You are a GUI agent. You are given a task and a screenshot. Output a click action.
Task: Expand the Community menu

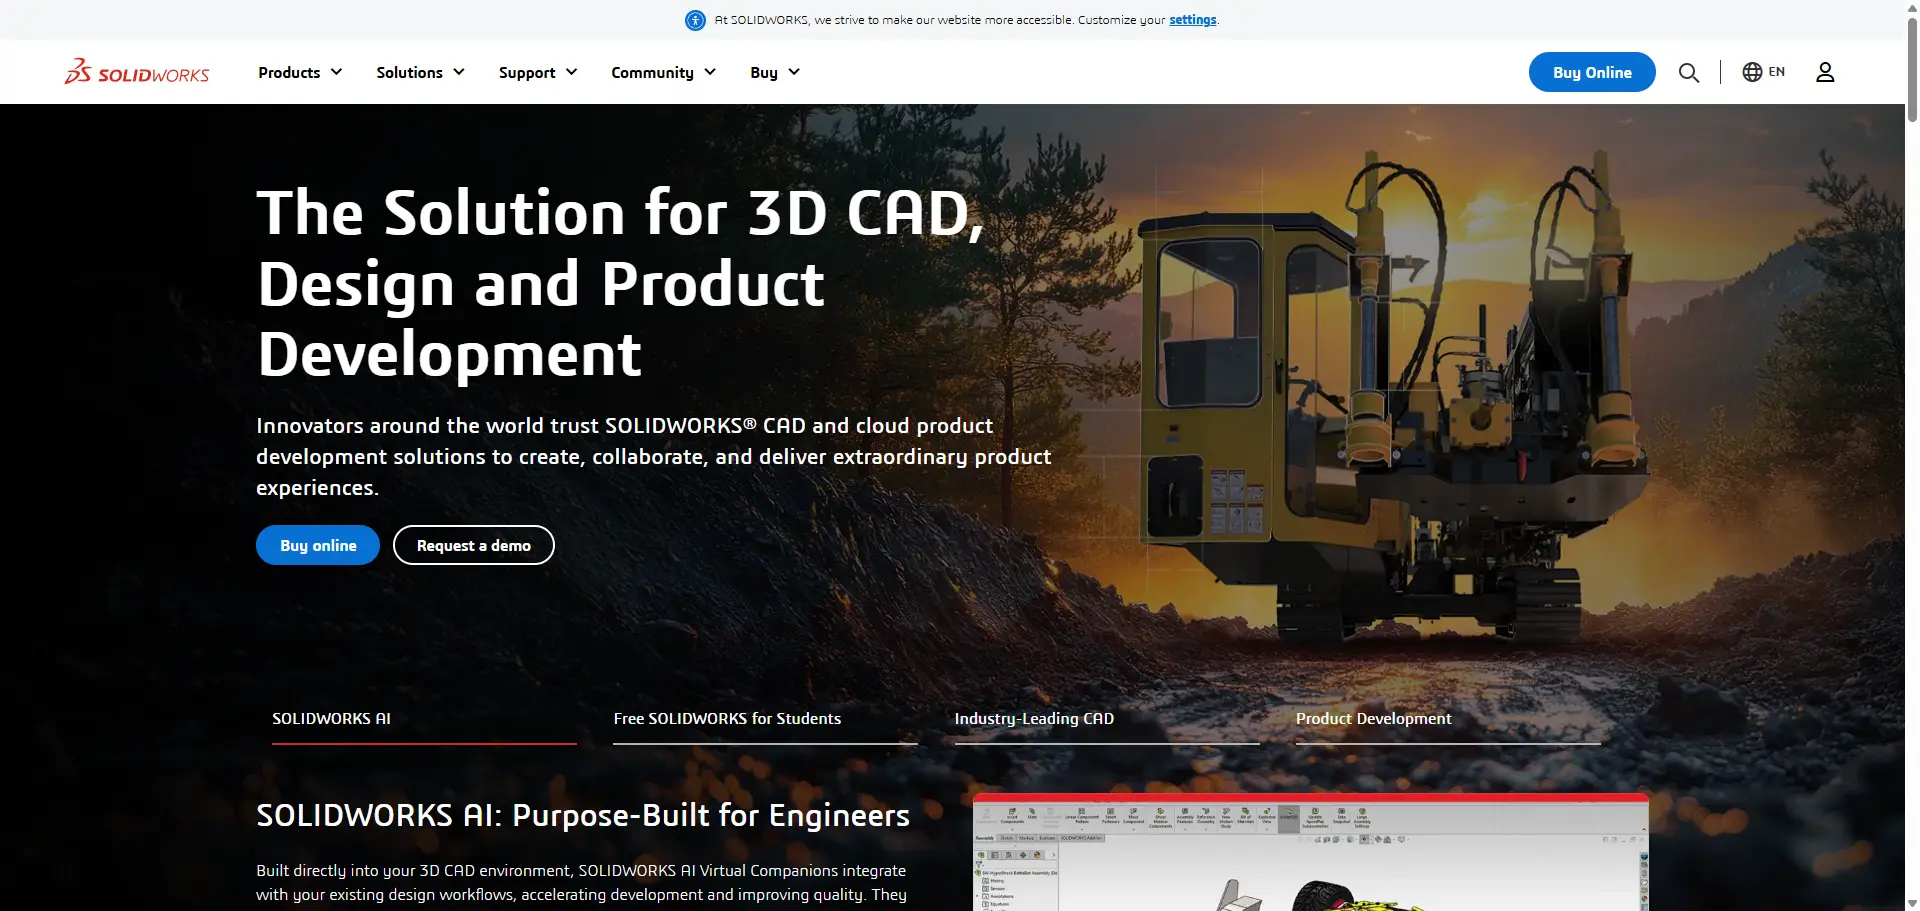[663, 72]
